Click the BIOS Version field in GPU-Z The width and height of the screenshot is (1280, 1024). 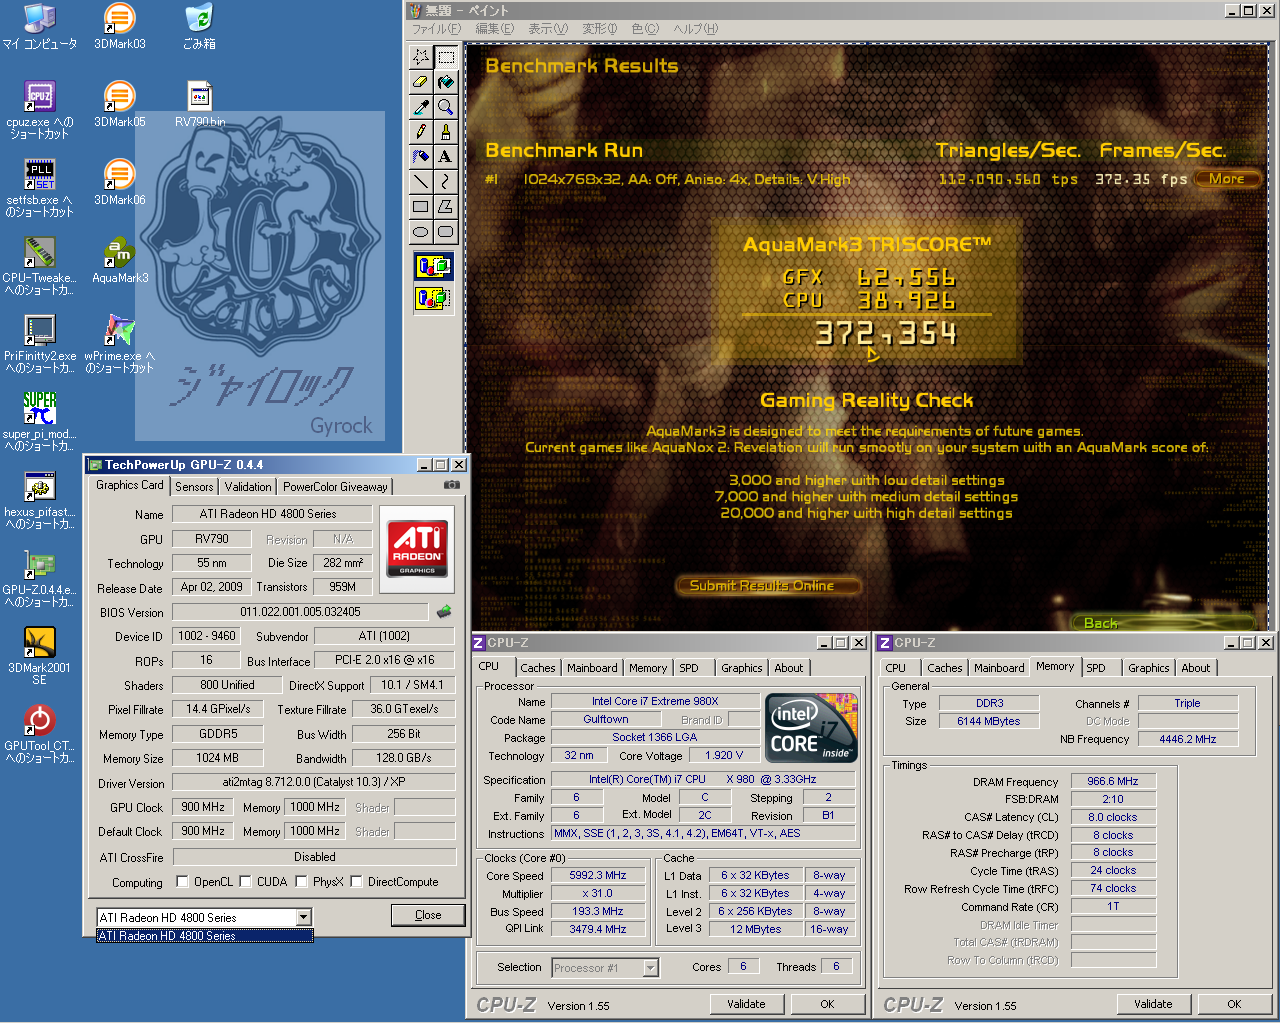pos(300,612)
